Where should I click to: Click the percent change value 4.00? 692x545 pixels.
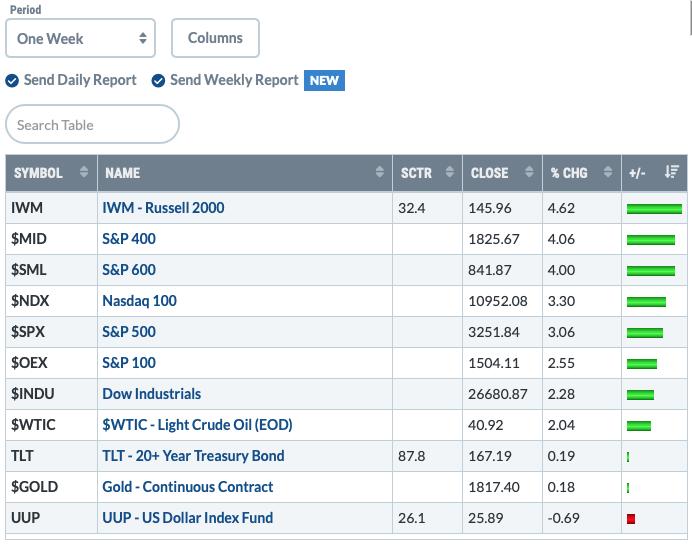[x=561, y=270]
